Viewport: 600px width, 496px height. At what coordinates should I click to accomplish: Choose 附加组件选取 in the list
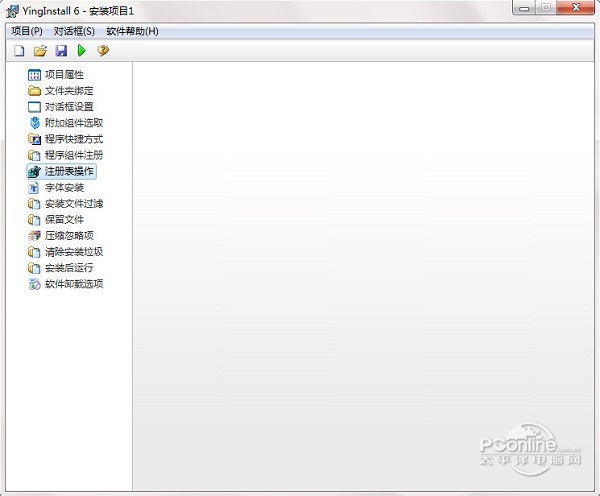[x=74, y=123]
